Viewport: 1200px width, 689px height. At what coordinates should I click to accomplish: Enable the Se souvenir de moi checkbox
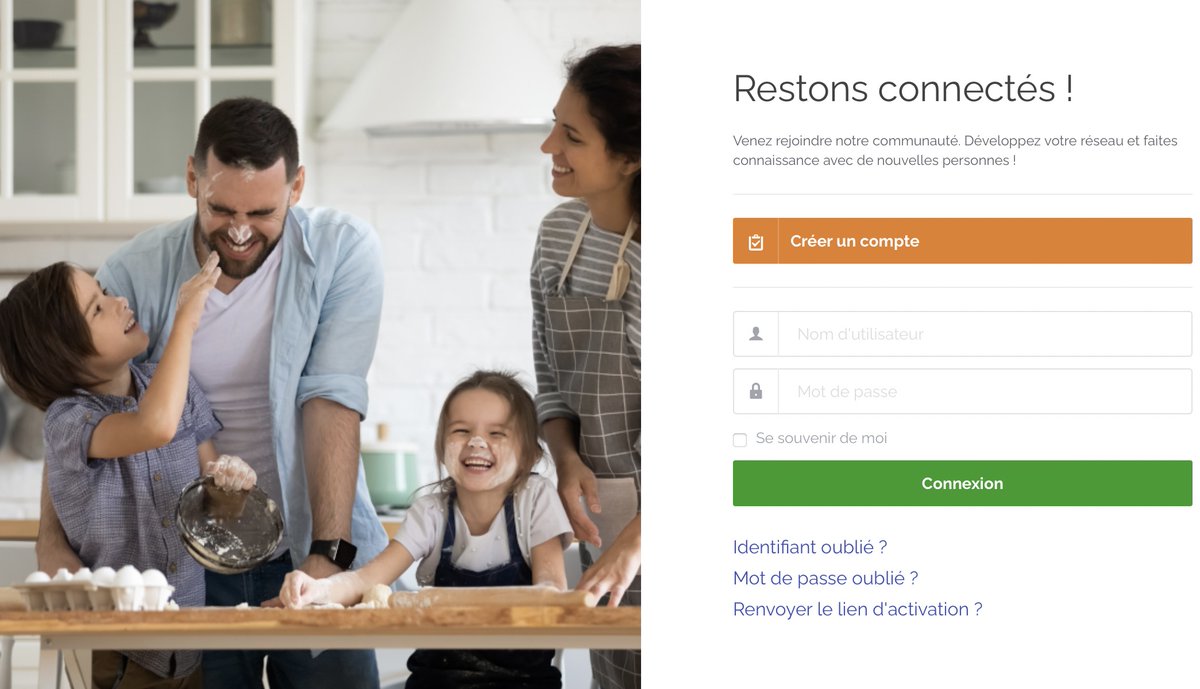pyautogui.click(x=740, y=440)
